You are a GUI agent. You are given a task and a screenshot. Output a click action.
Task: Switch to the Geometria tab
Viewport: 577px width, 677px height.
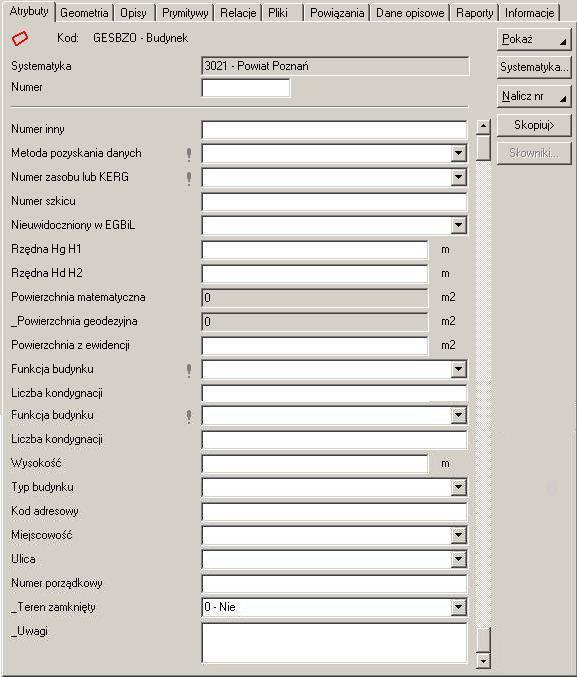pos(84,13)
